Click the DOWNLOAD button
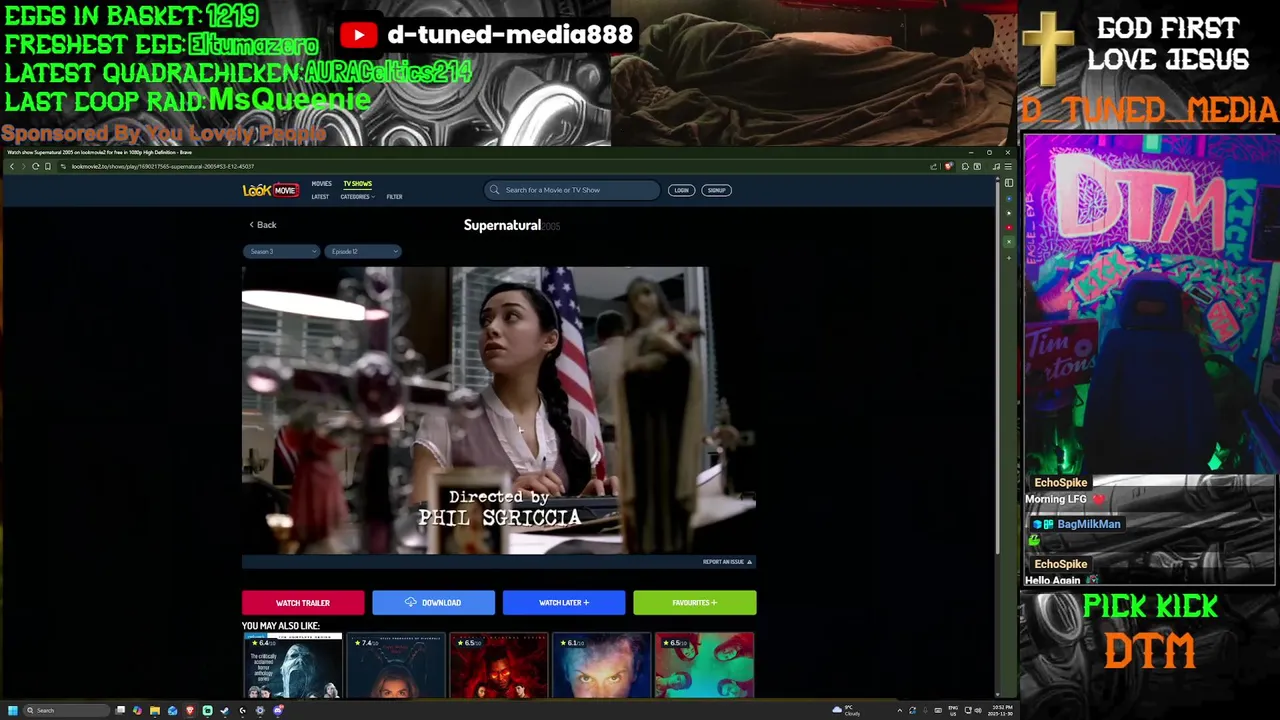This screenshot has width=1280, height=720. click(433, 603)
